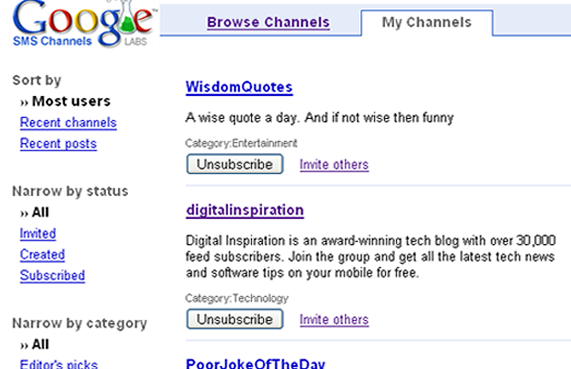
Task: Click the Narrow by category heading
Action: click(x=80, y=323)
